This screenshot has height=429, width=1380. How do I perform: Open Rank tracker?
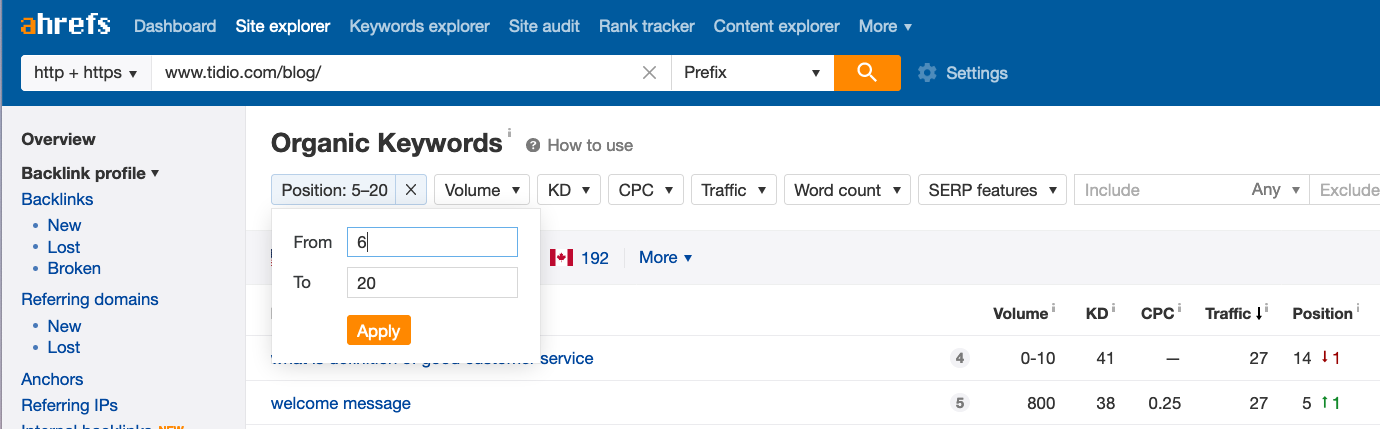pos(647,26)
